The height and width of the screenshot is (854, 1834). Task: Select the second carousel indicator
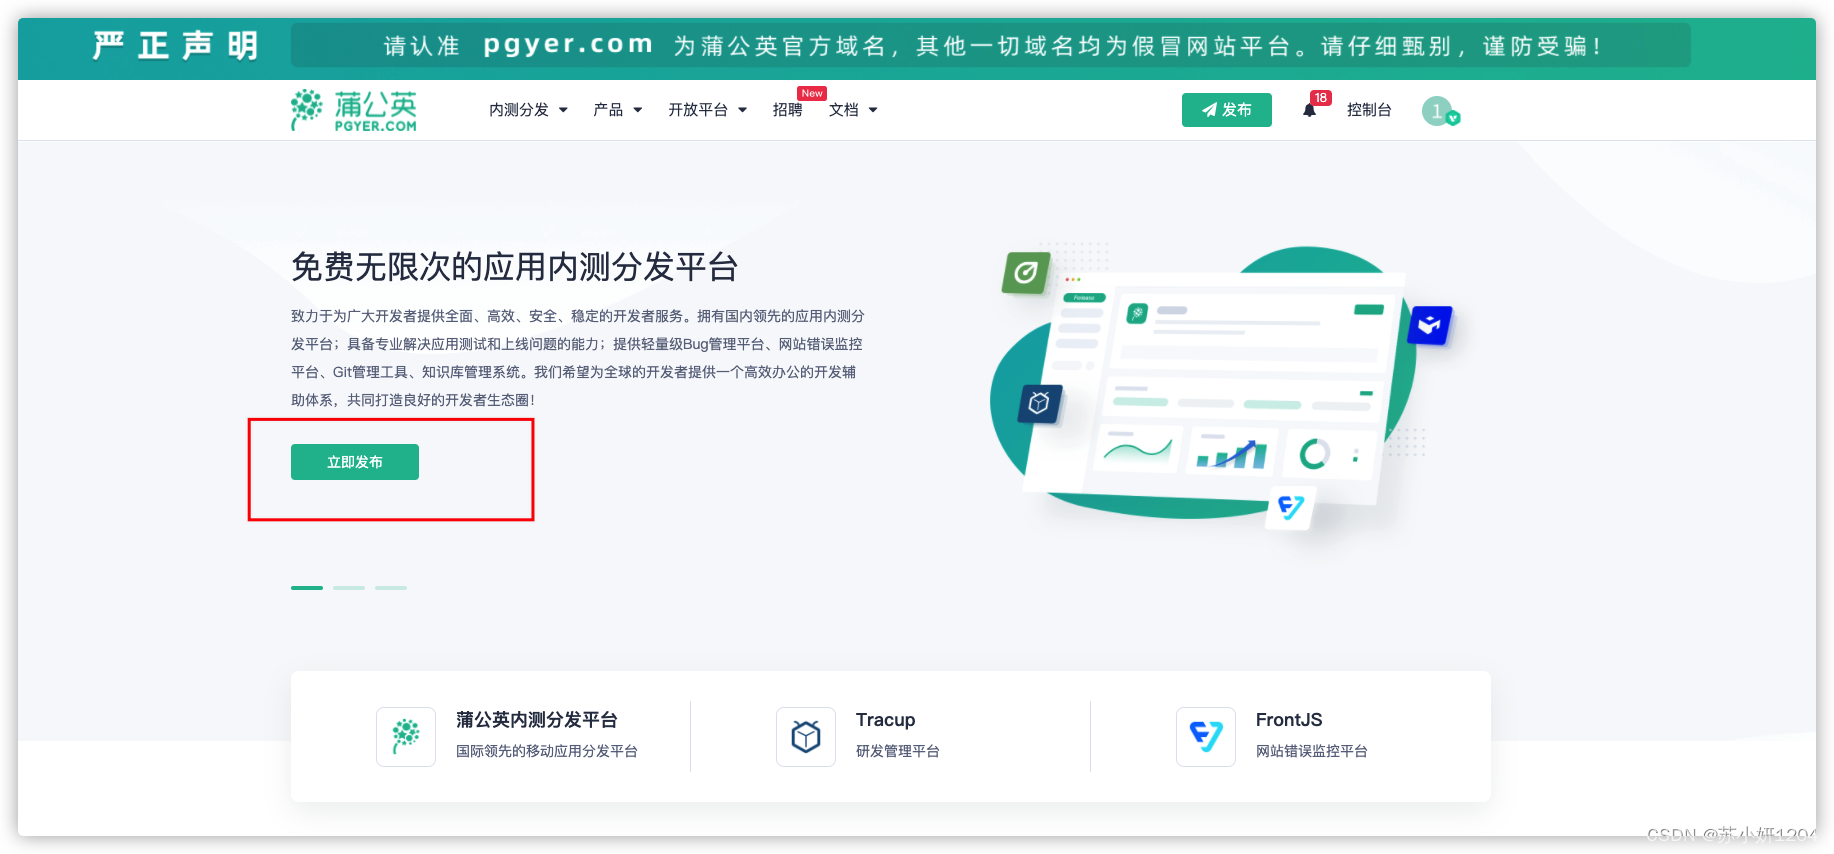point(349,588)
